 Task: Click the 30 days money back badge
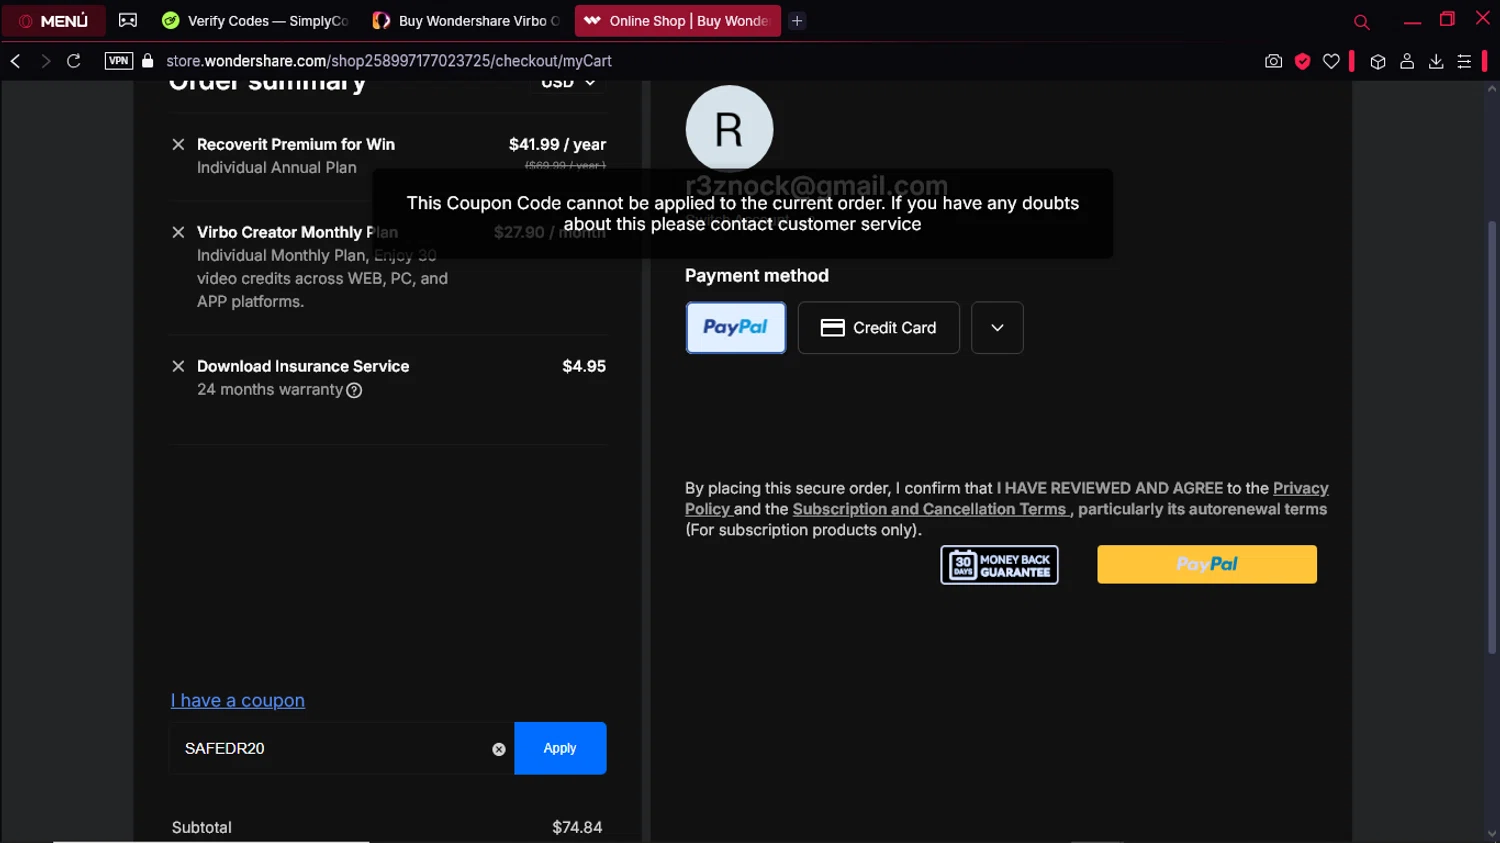[999, 565]
